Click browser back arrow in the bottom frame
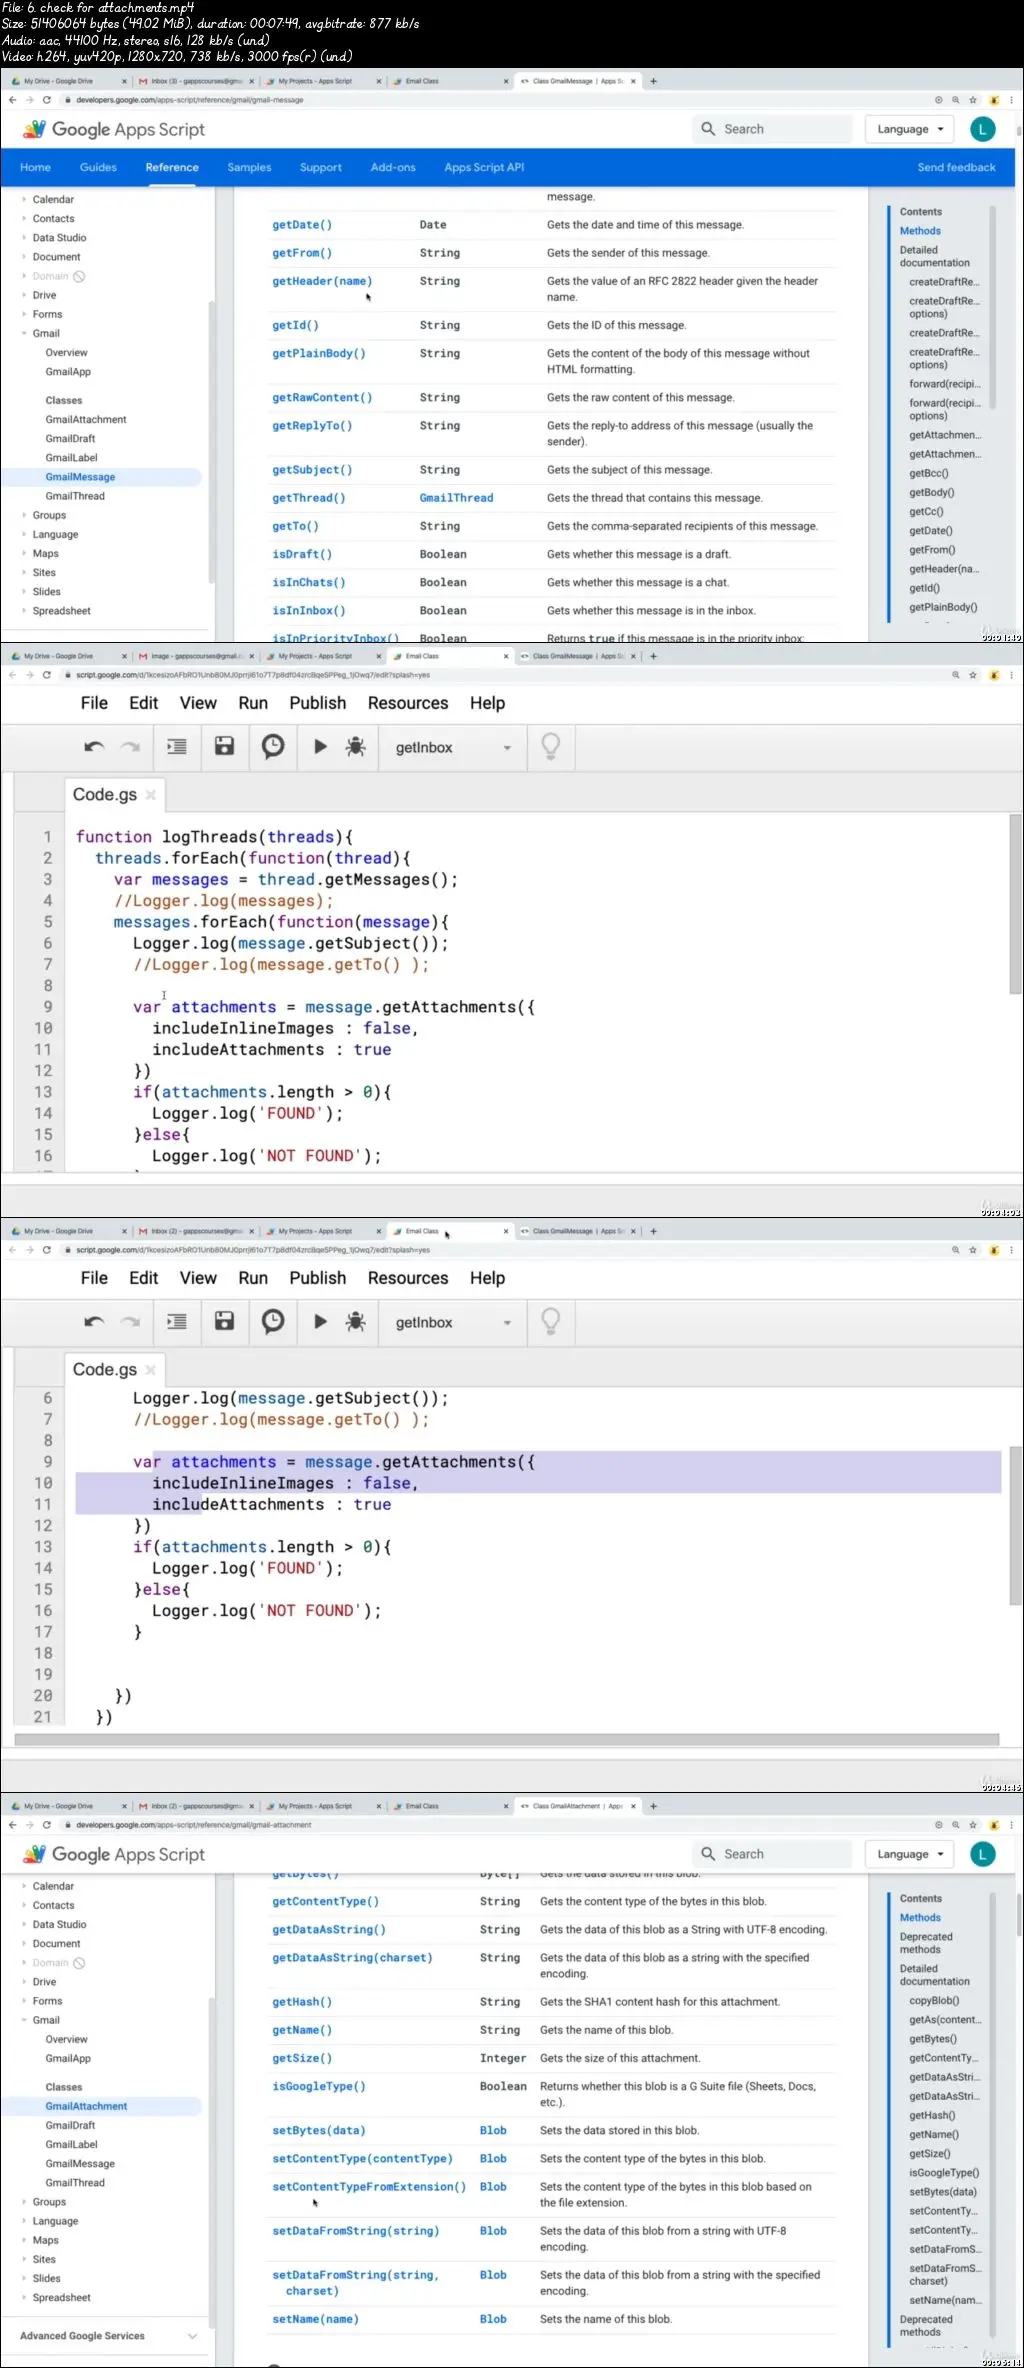The height and width of the screenshot is (2368, 1024). click(x=12, y=1825)
